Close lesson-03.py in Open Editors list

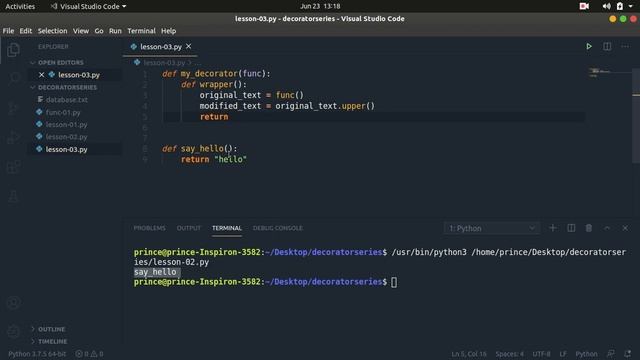pyautogui.click(x=41, y=75)
